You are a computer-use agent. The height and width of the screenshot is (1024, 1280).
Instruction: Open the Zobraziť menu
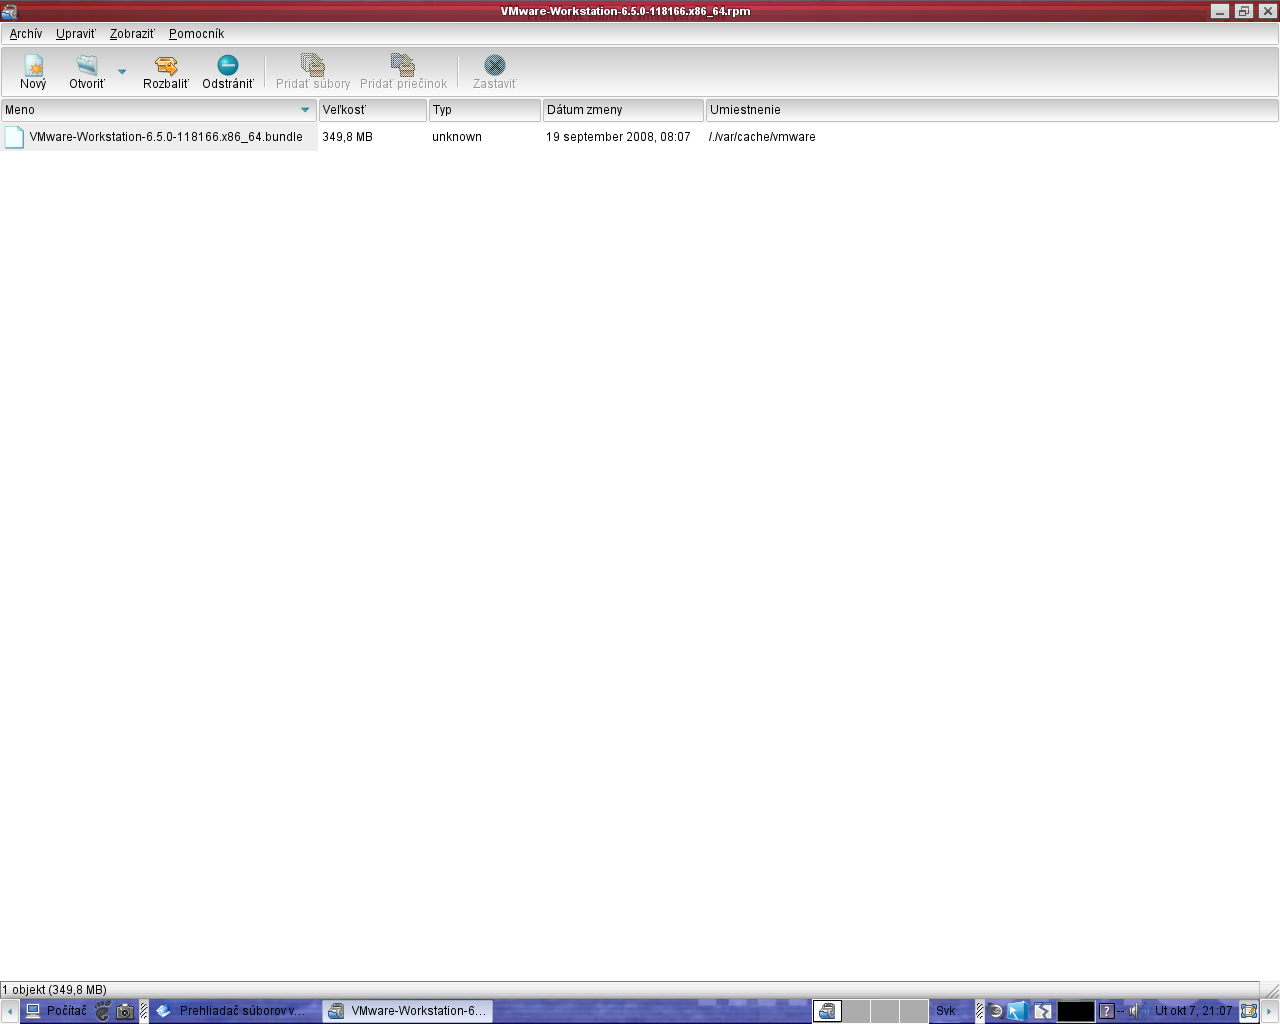[132, 34]
